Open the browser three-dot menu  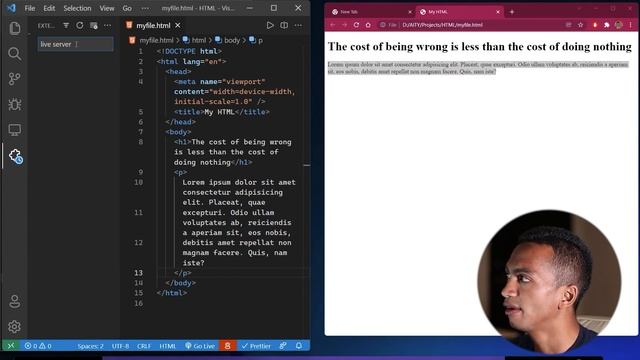(x=631, y=25)
